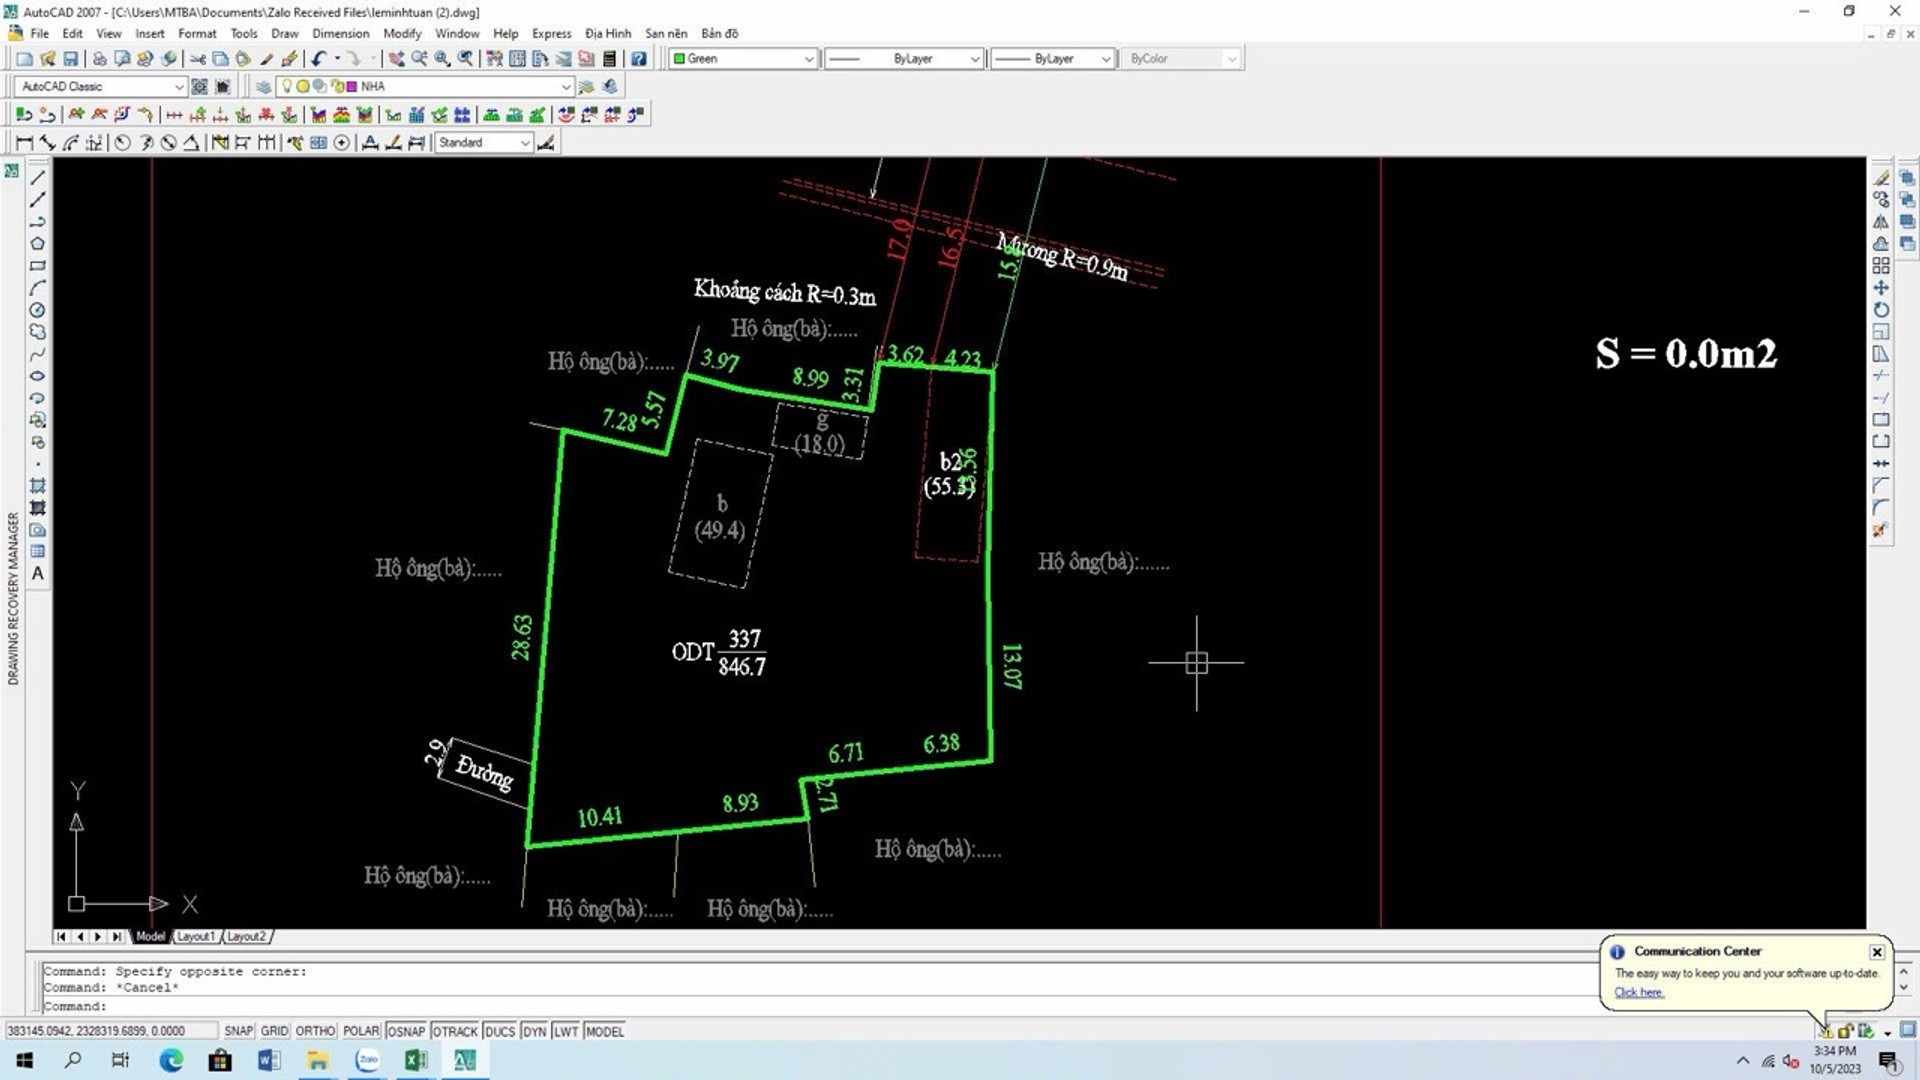1920x1080 pixels.
Task: Select the Rotate modify tool
Action: pos(1881,310)
